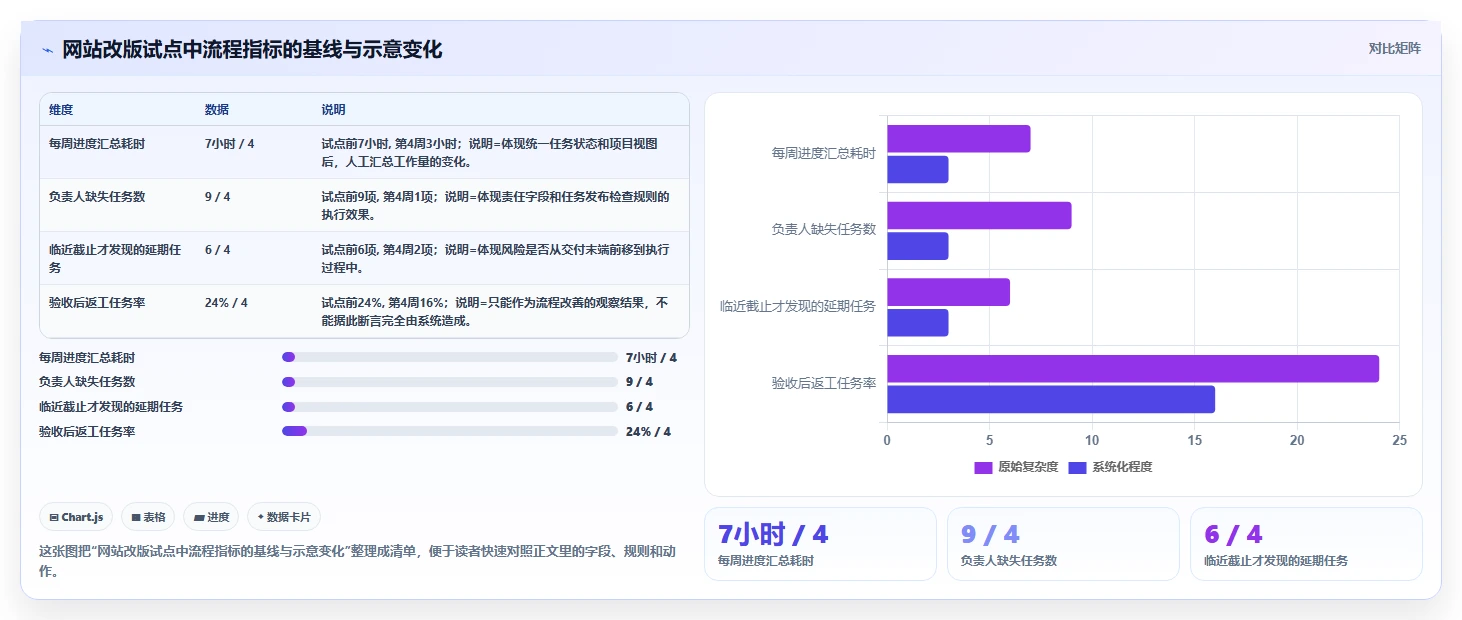Click the purple chart bar for 临近截止才发现的延期任务
Image resolution: width=1462 pixels, height=620 pixels.
(948, 292)
